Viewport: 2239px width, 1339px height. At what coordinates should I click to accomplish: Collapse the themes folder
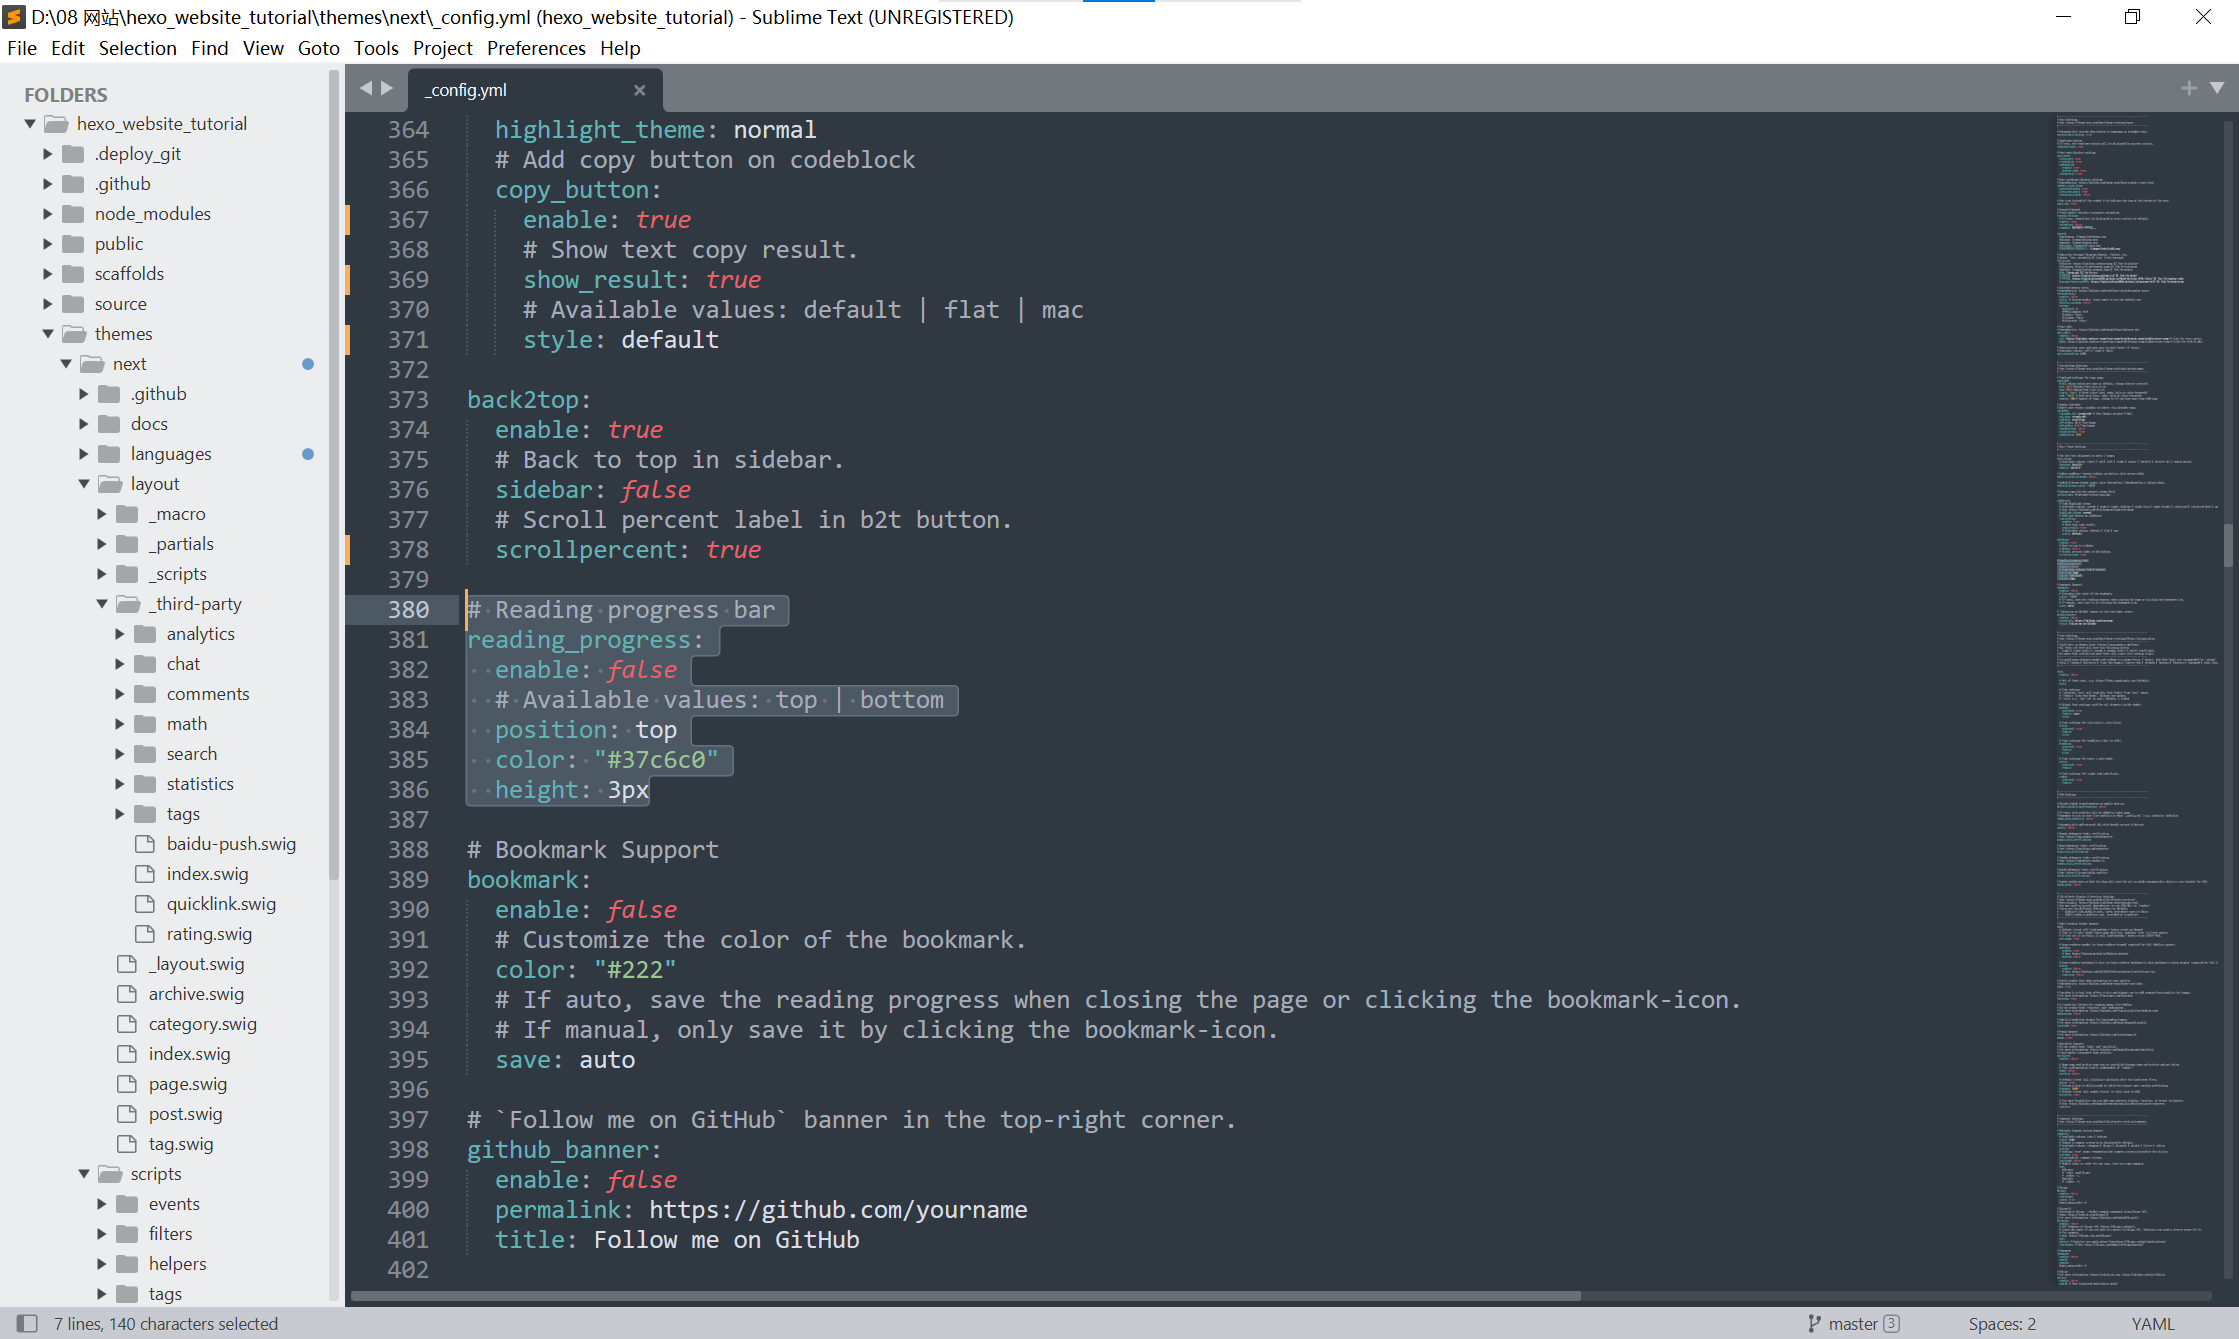pos(48,334)
